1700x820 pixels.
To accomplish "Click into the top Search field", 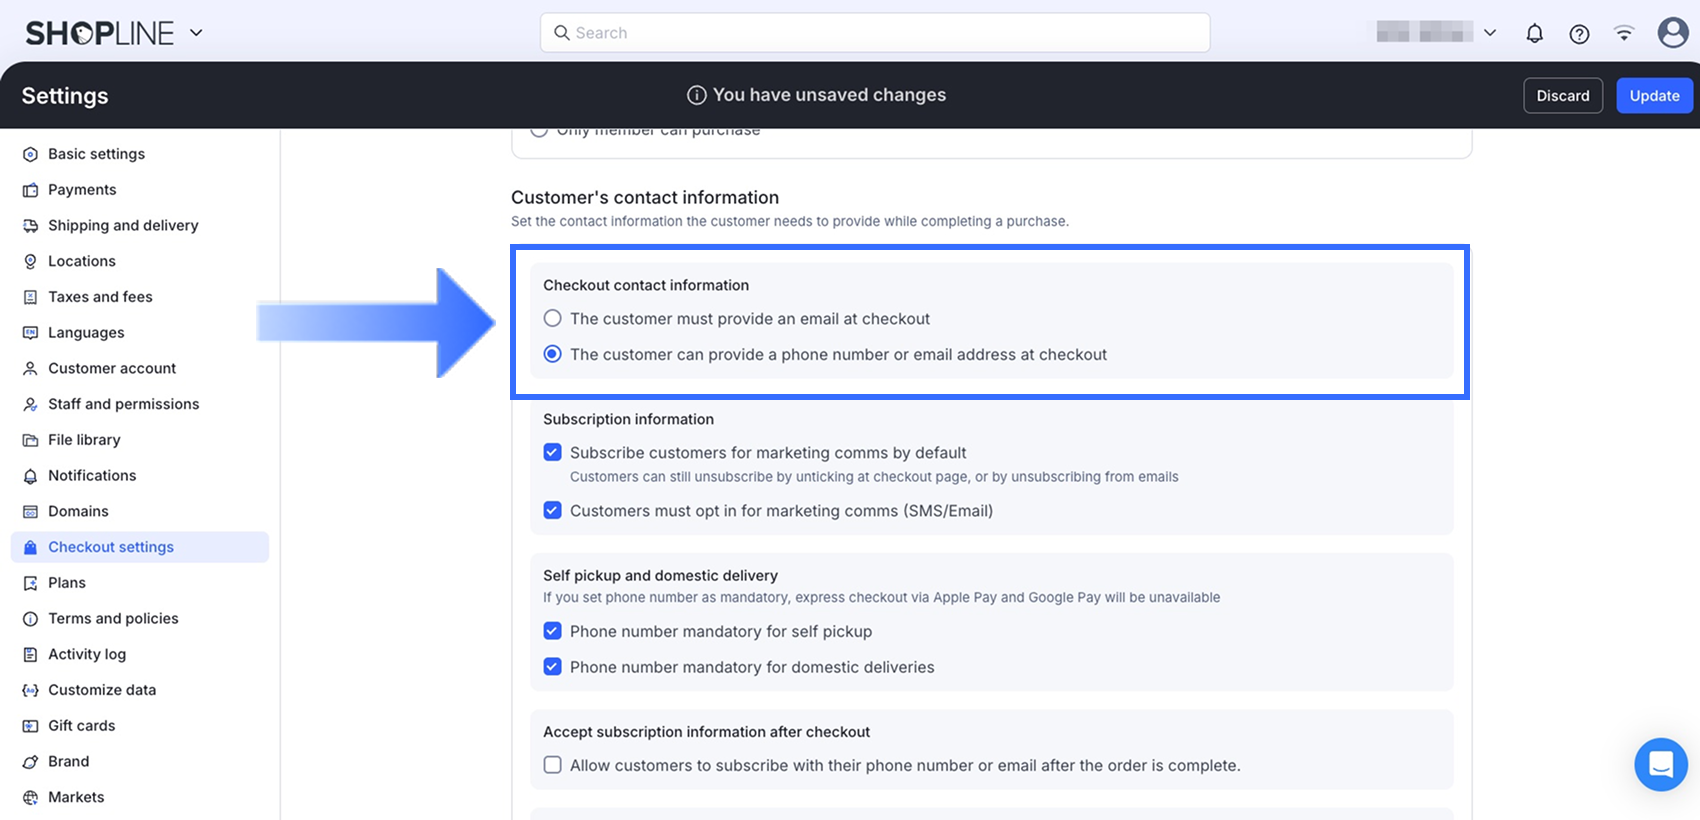I will coord(875,33).
